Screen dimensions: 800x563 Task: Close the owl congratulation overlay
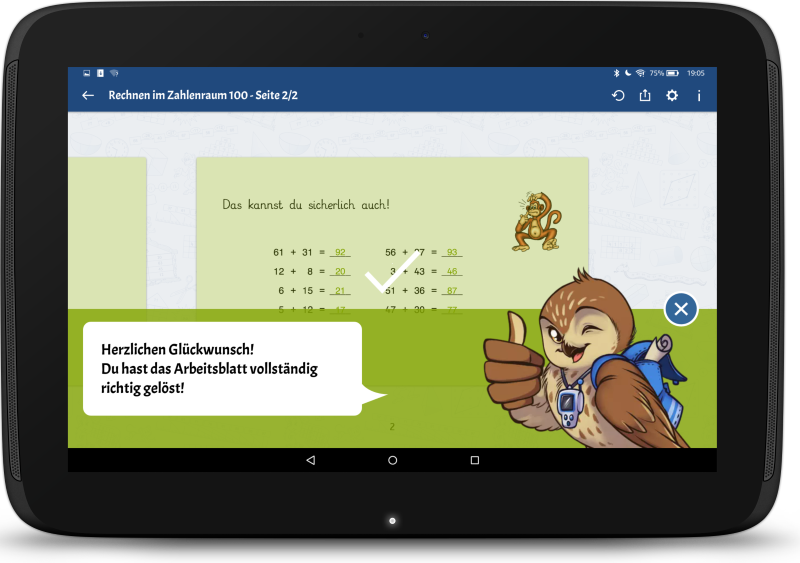coord(681,309)
